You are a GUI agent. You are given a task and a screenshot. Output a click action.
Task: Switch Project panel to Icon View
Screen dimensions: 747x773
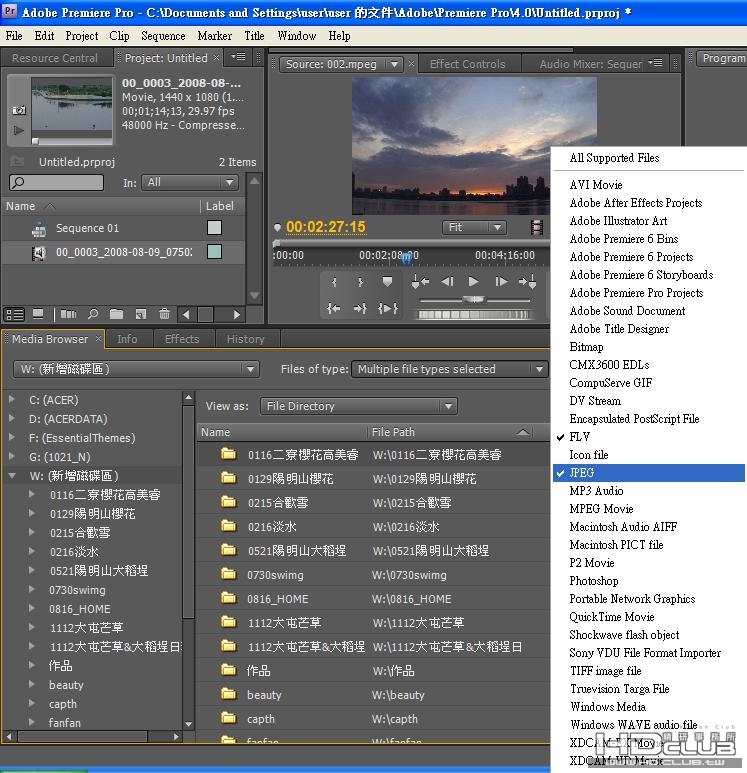[38, 314]
